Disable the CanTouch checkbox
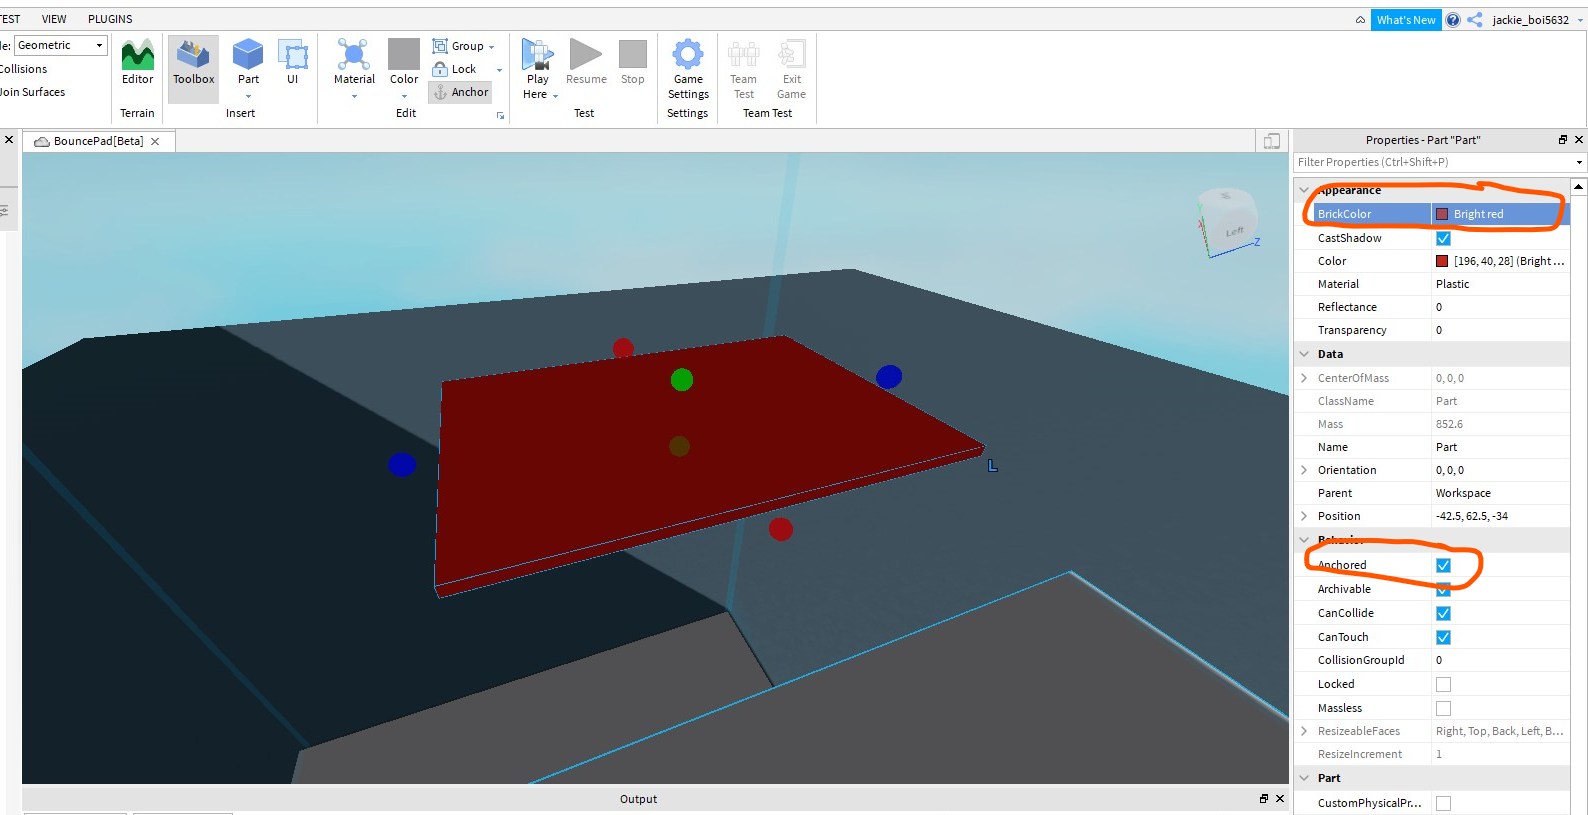The height and width of the screenshot is (815, 1588). (x=1443, y=637)
